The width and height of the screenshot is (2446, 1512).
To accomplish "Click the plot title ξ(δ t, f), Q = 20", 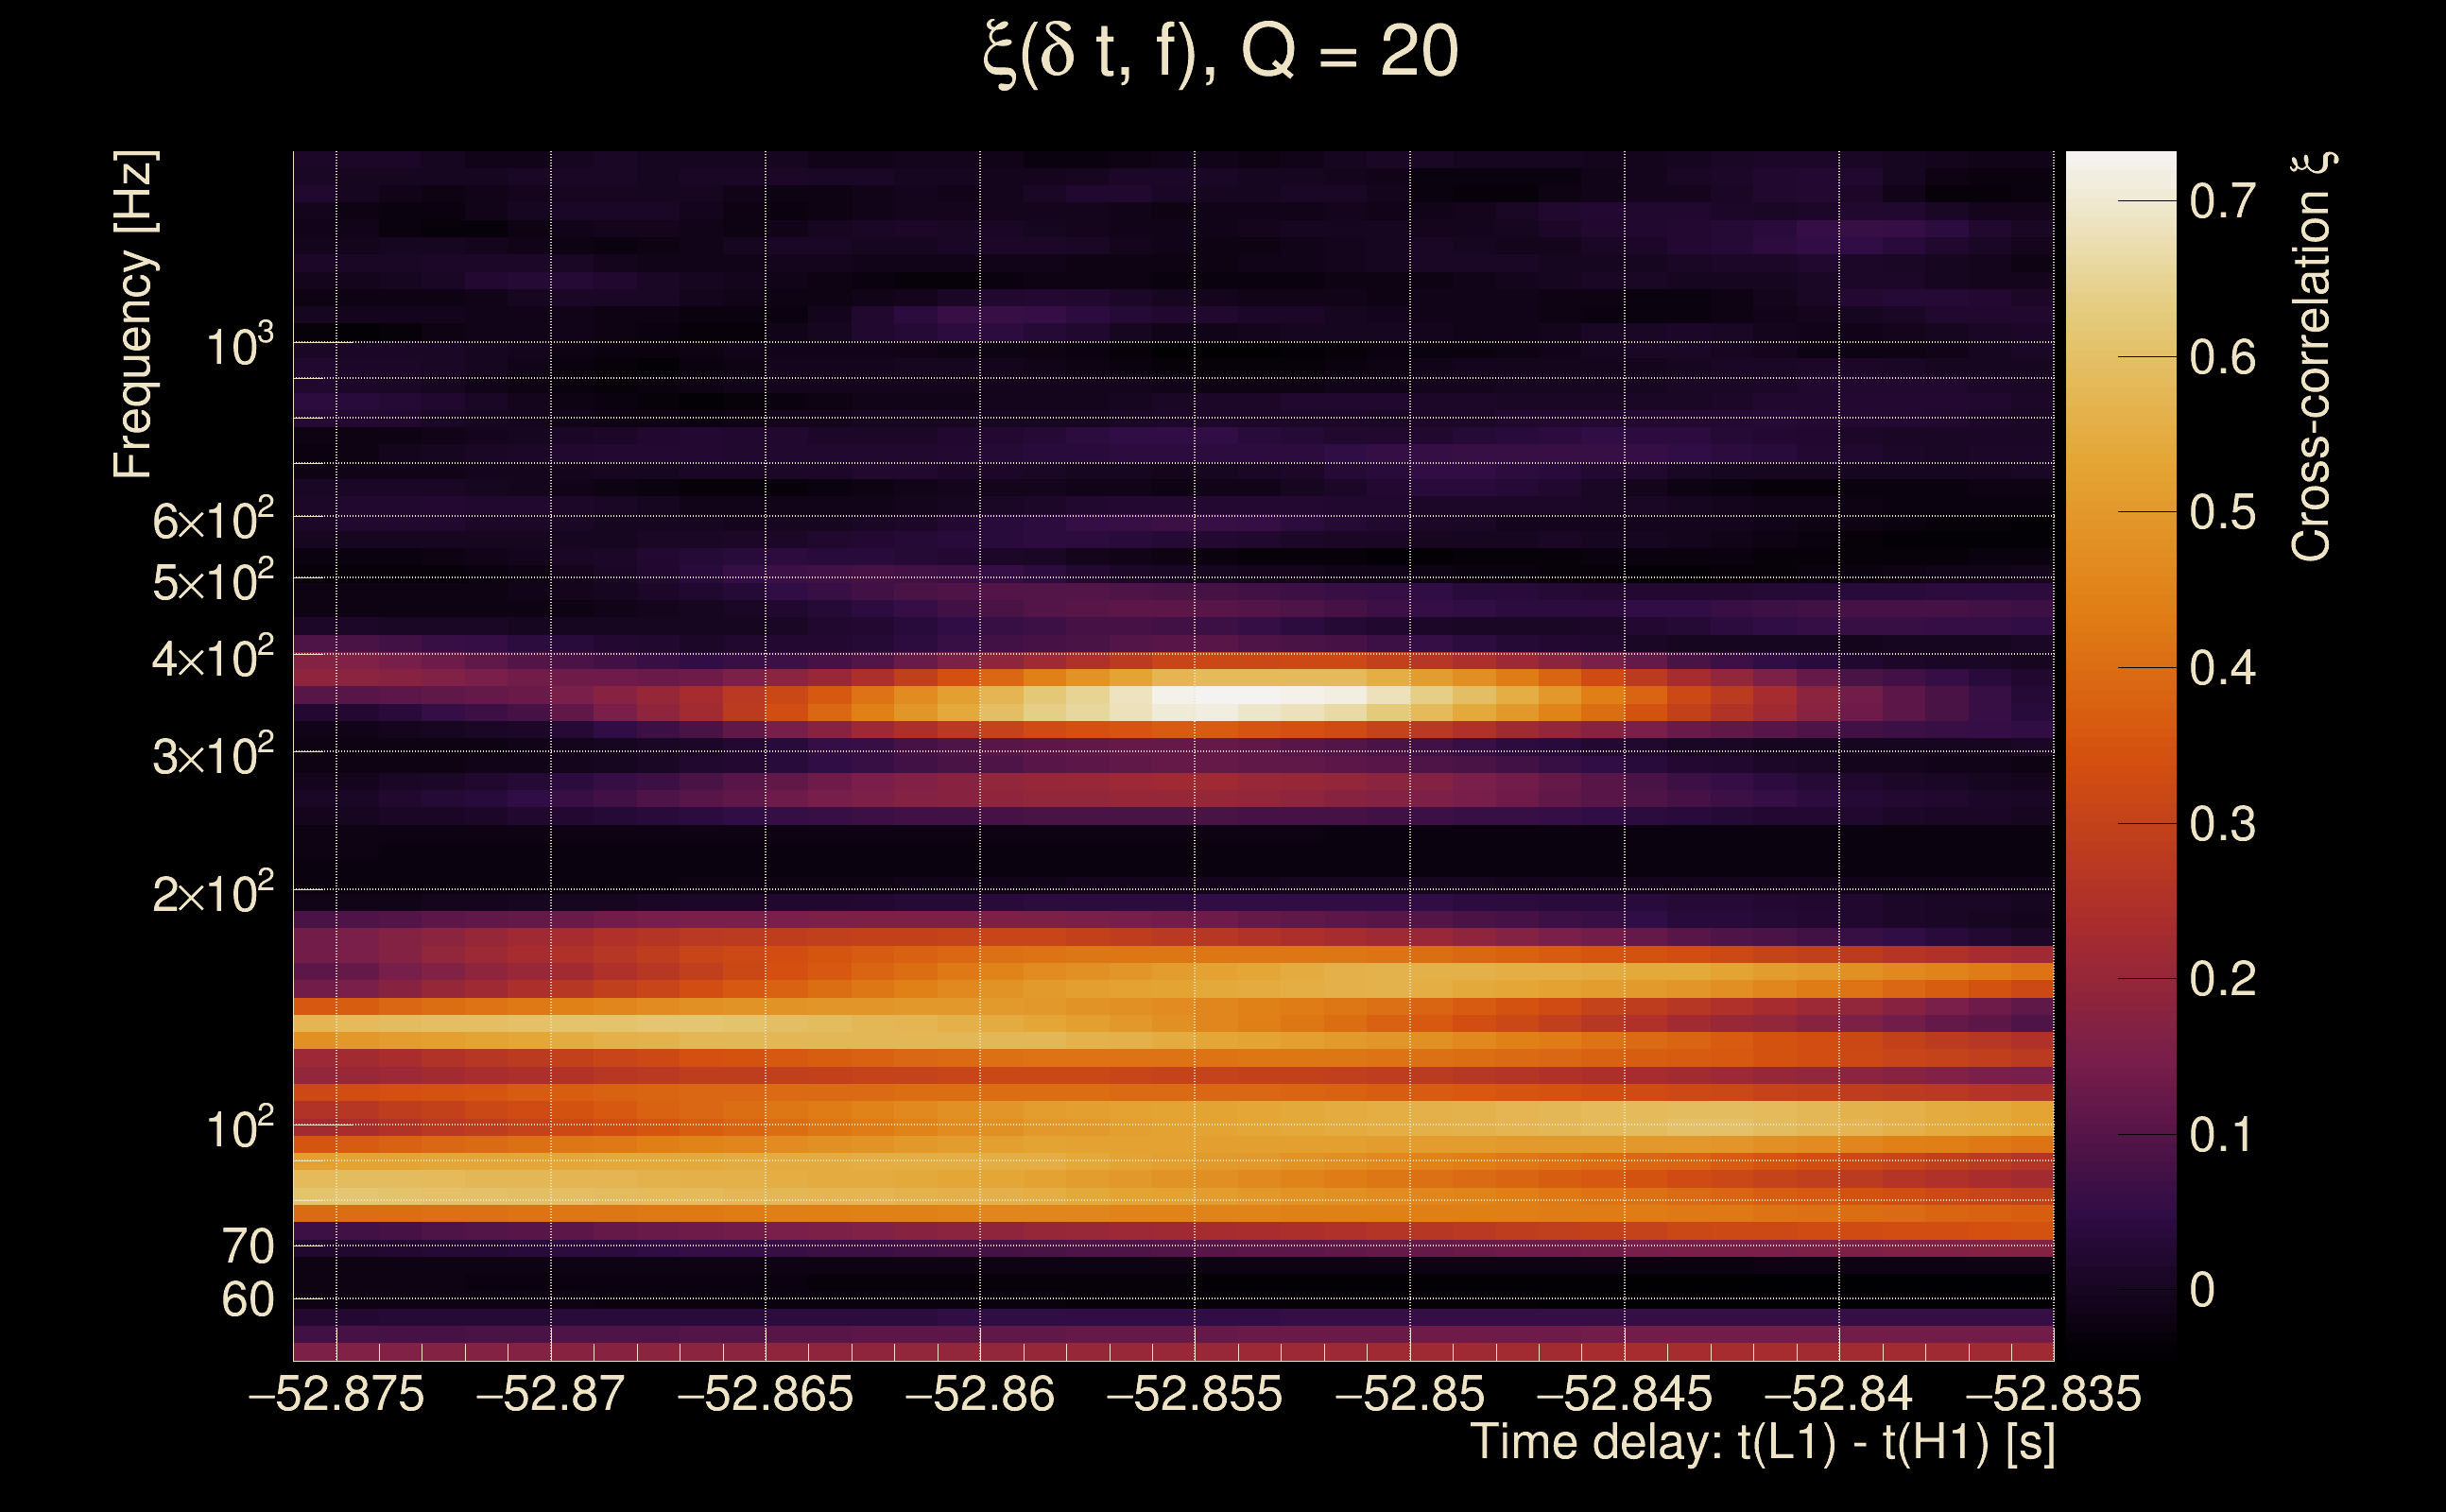I will click(x=1220, y=53).
